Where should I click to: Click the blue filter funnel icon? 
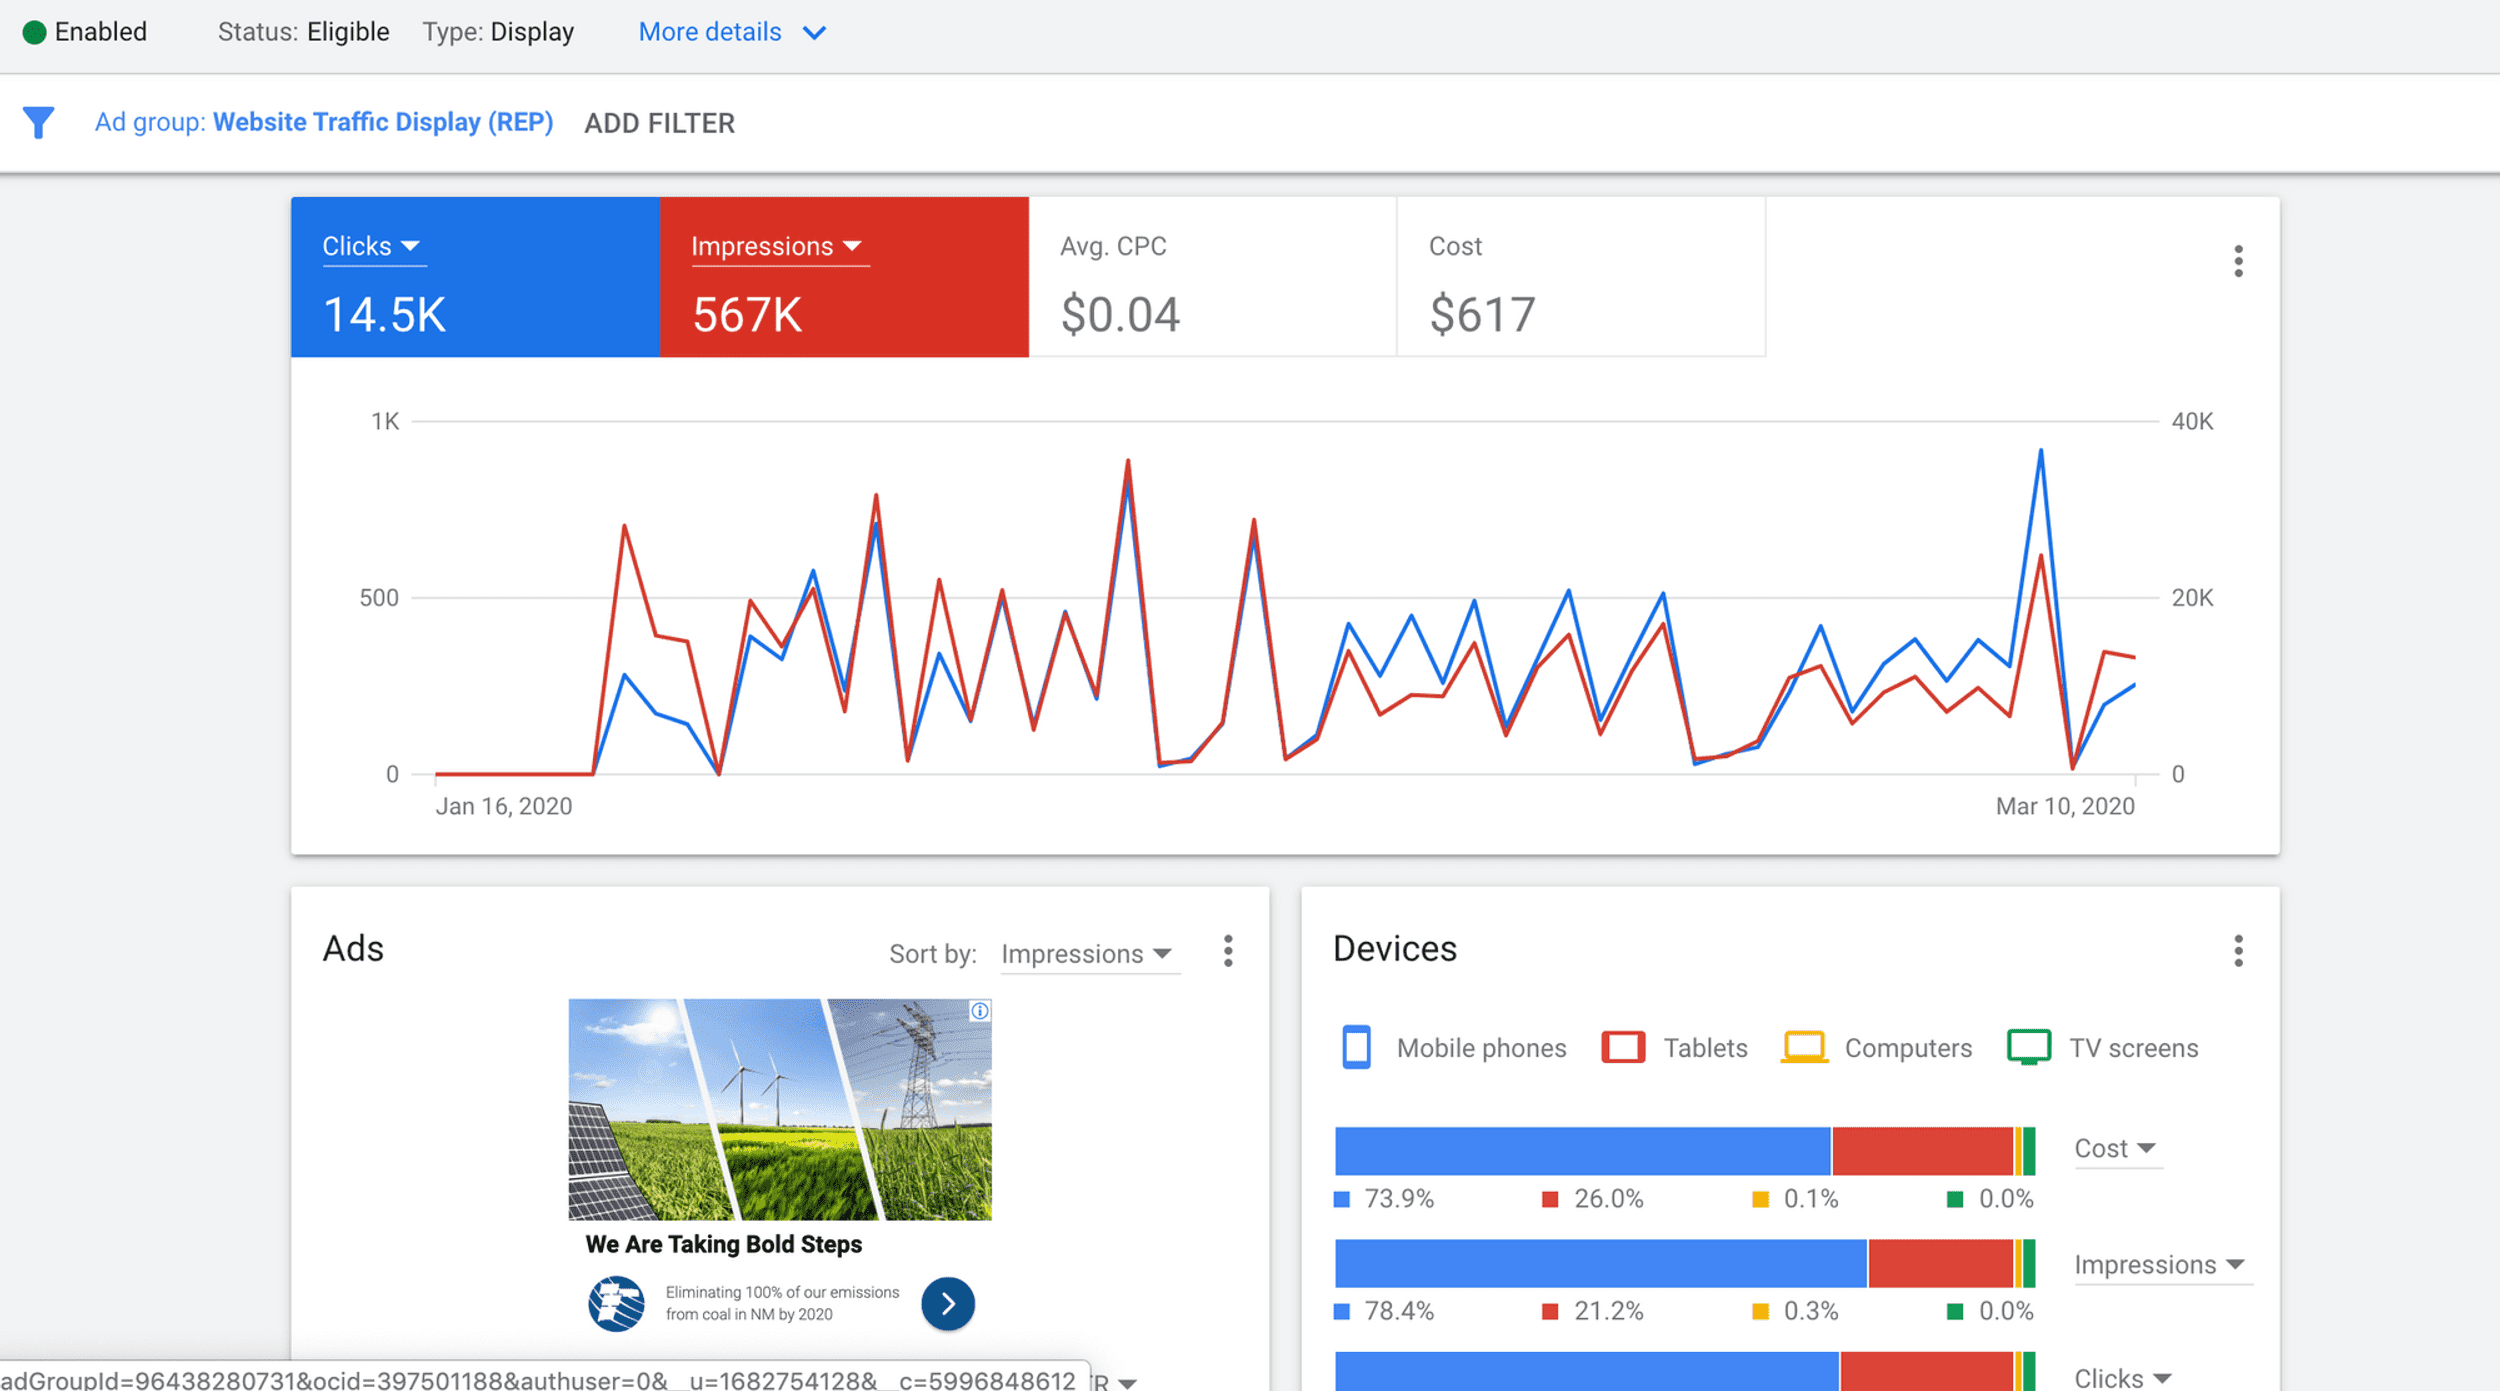tap(38, 122)
